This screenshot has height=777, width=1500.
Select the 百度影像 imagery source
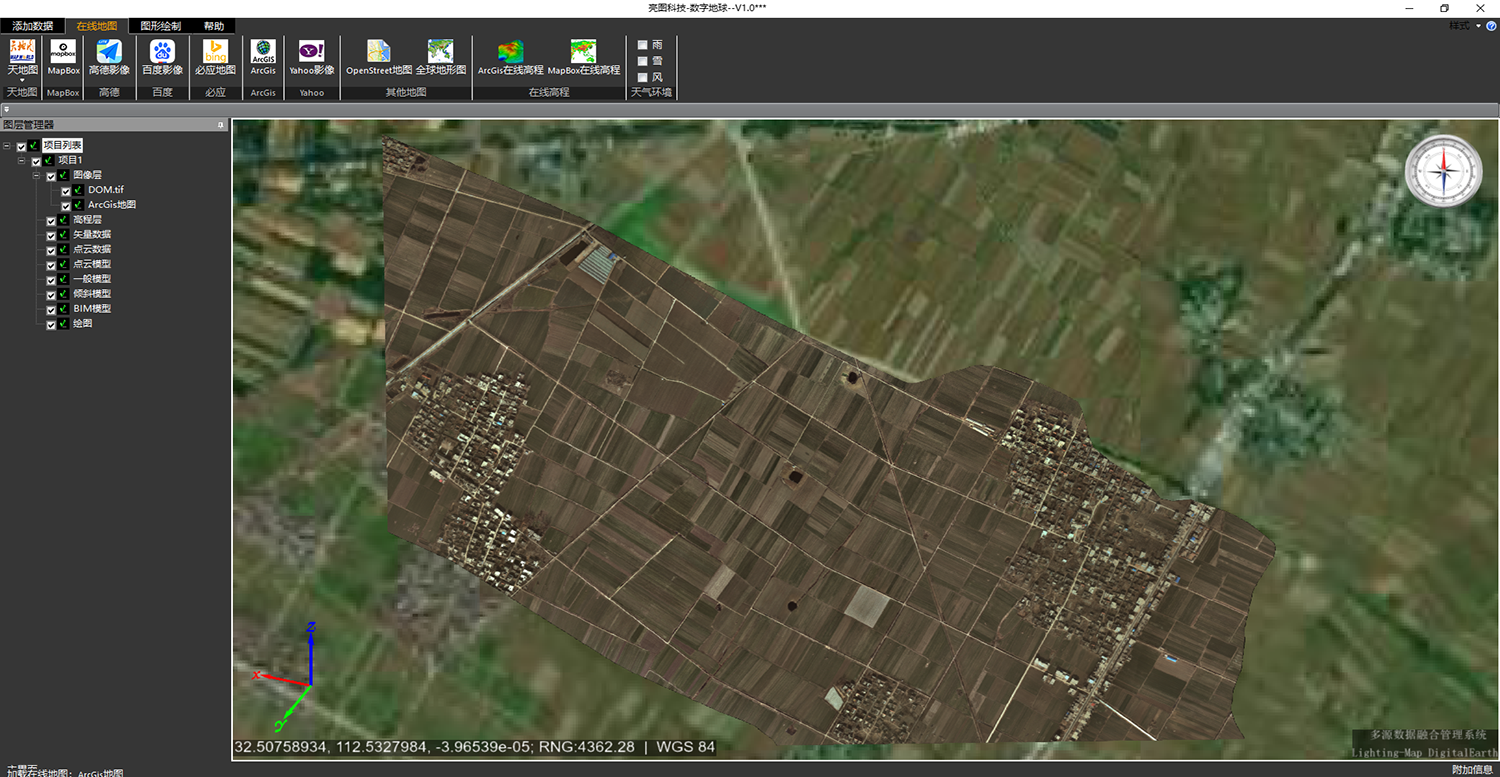[x=162, y=57]
